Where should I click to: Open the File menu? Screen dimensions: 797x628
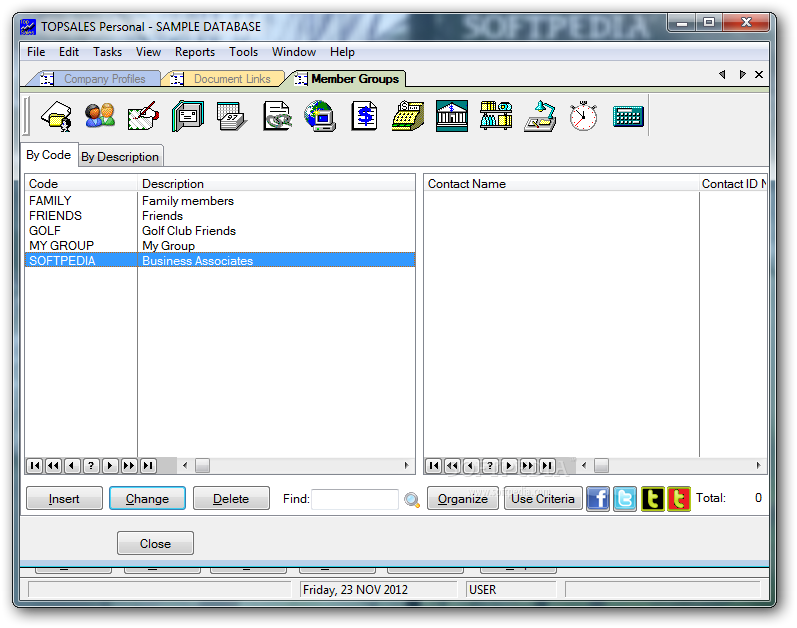(x=36, y=52)
